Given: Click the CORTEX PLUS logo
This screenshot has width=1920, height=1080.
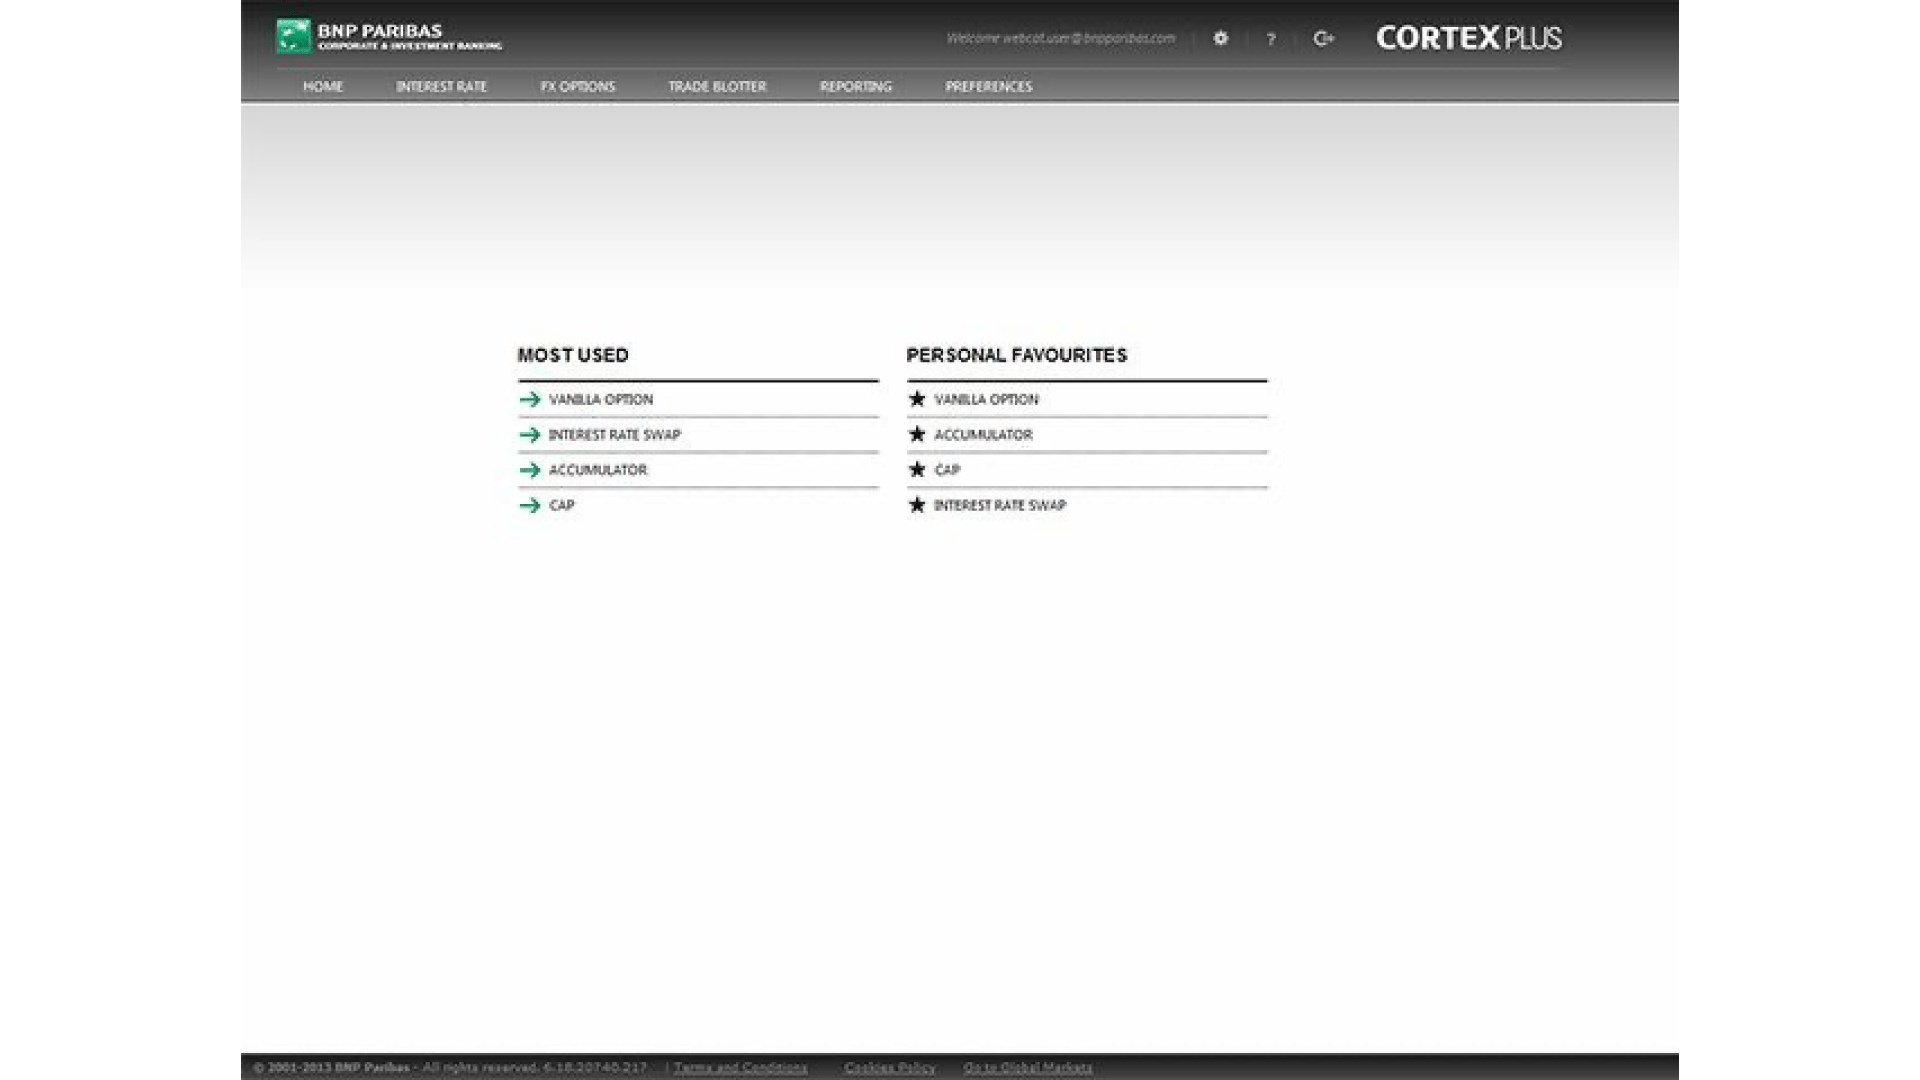Looking at the screenshot, I should [x=1470, y=39].
